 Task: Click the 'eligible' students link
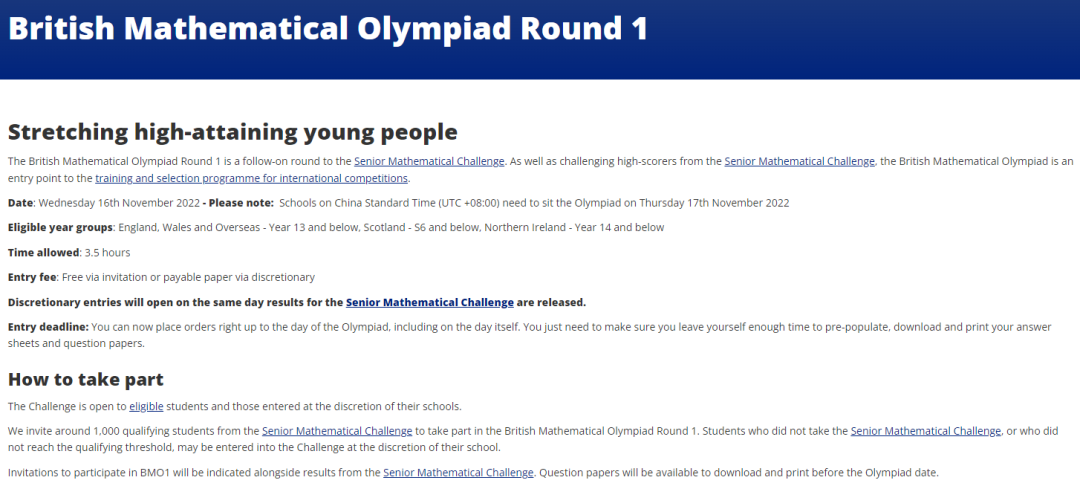146,406
